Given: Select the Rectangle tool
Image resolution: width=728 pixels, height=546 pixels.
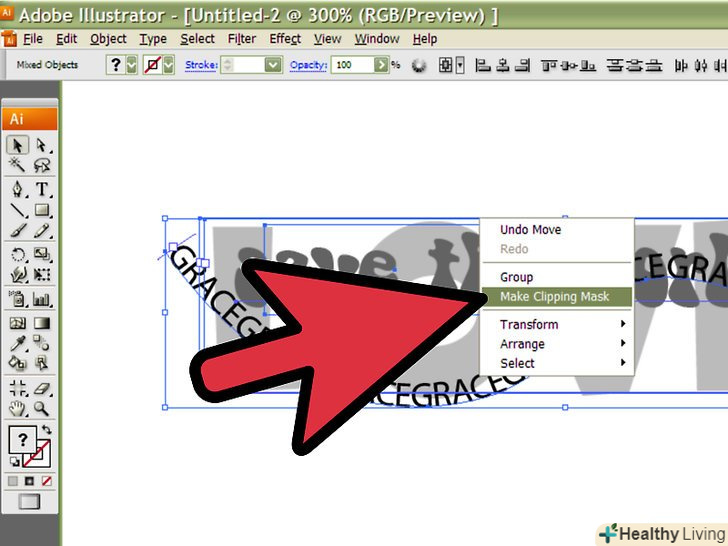Looking at the screenshot, I should pyautogui.click(x=42, y=210).
